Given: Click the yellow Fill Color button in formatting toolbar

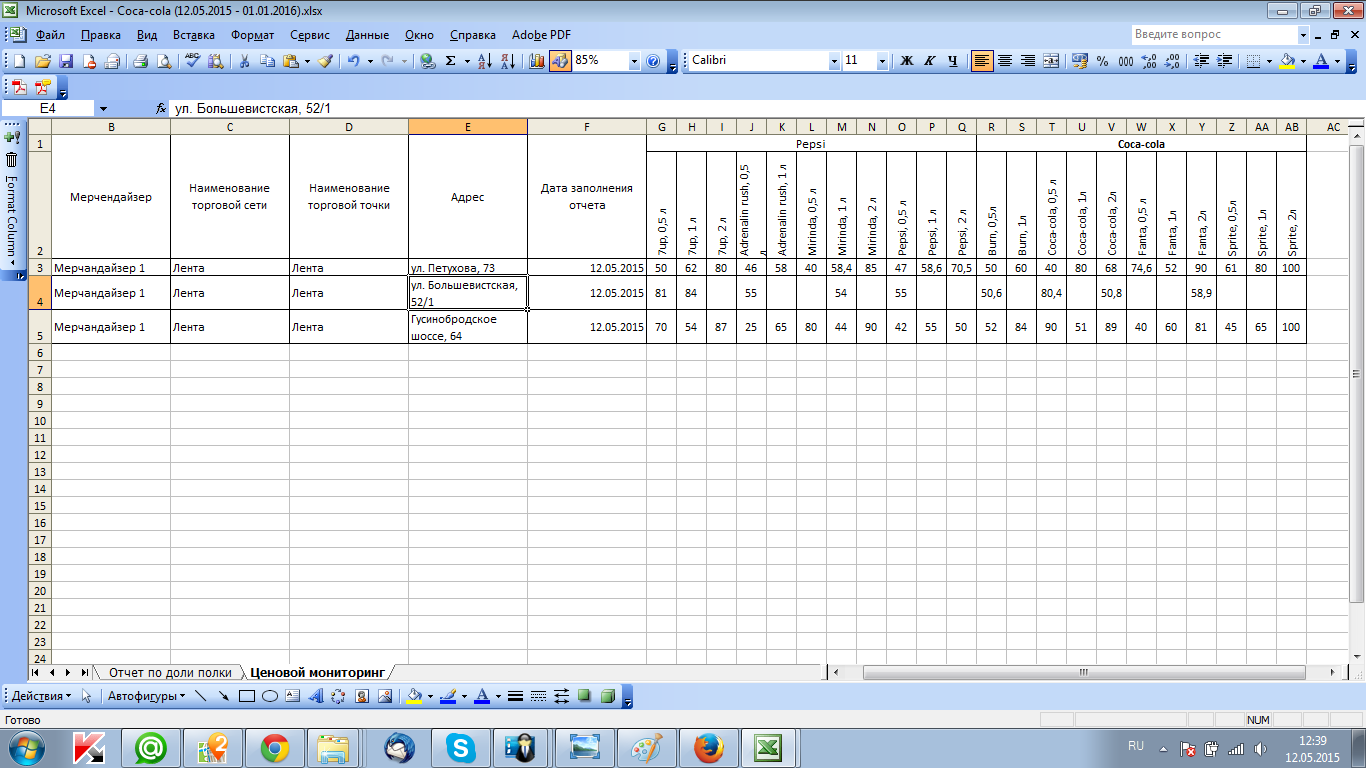Looking at the screenshot, I should tap(1287, 61).
